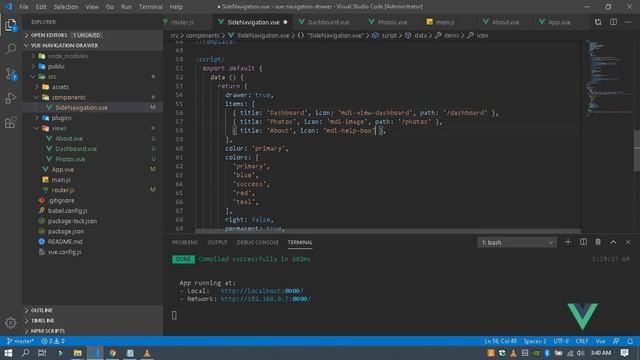The height and width of the screenshot is (360, 640).
Task: Open the Source Control view
Action: tap(11, 74)
